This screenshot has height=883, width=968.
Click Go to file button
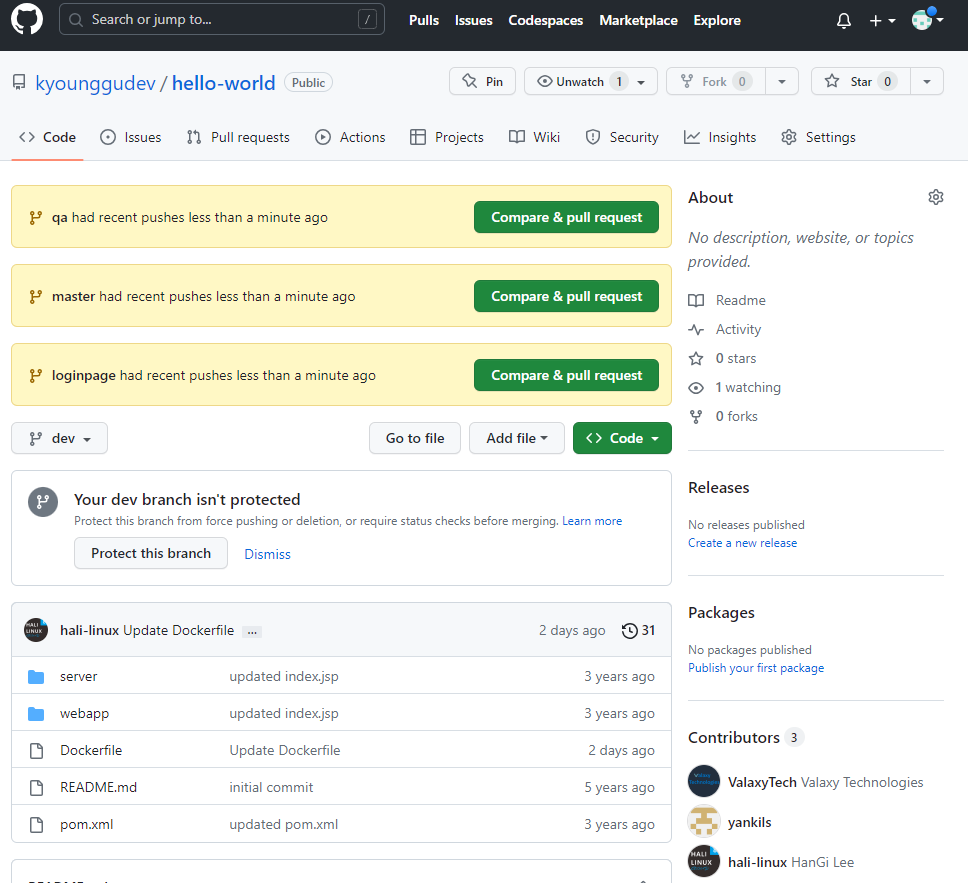(415, 438)
